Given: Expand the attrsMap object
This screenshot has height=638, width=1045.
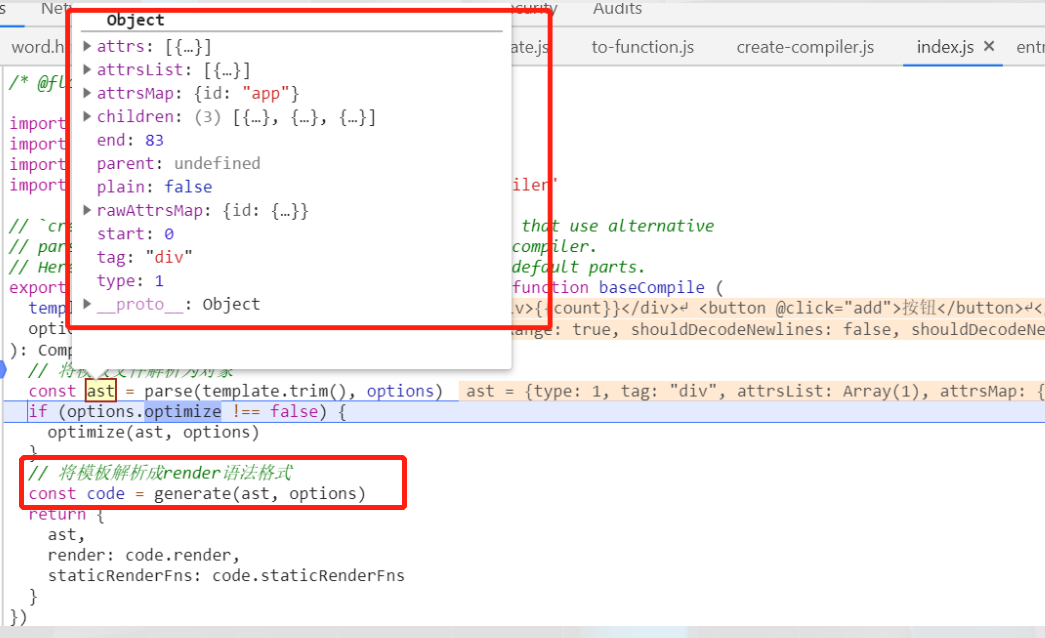Looking at the screenshot, I should click(88, 93).
